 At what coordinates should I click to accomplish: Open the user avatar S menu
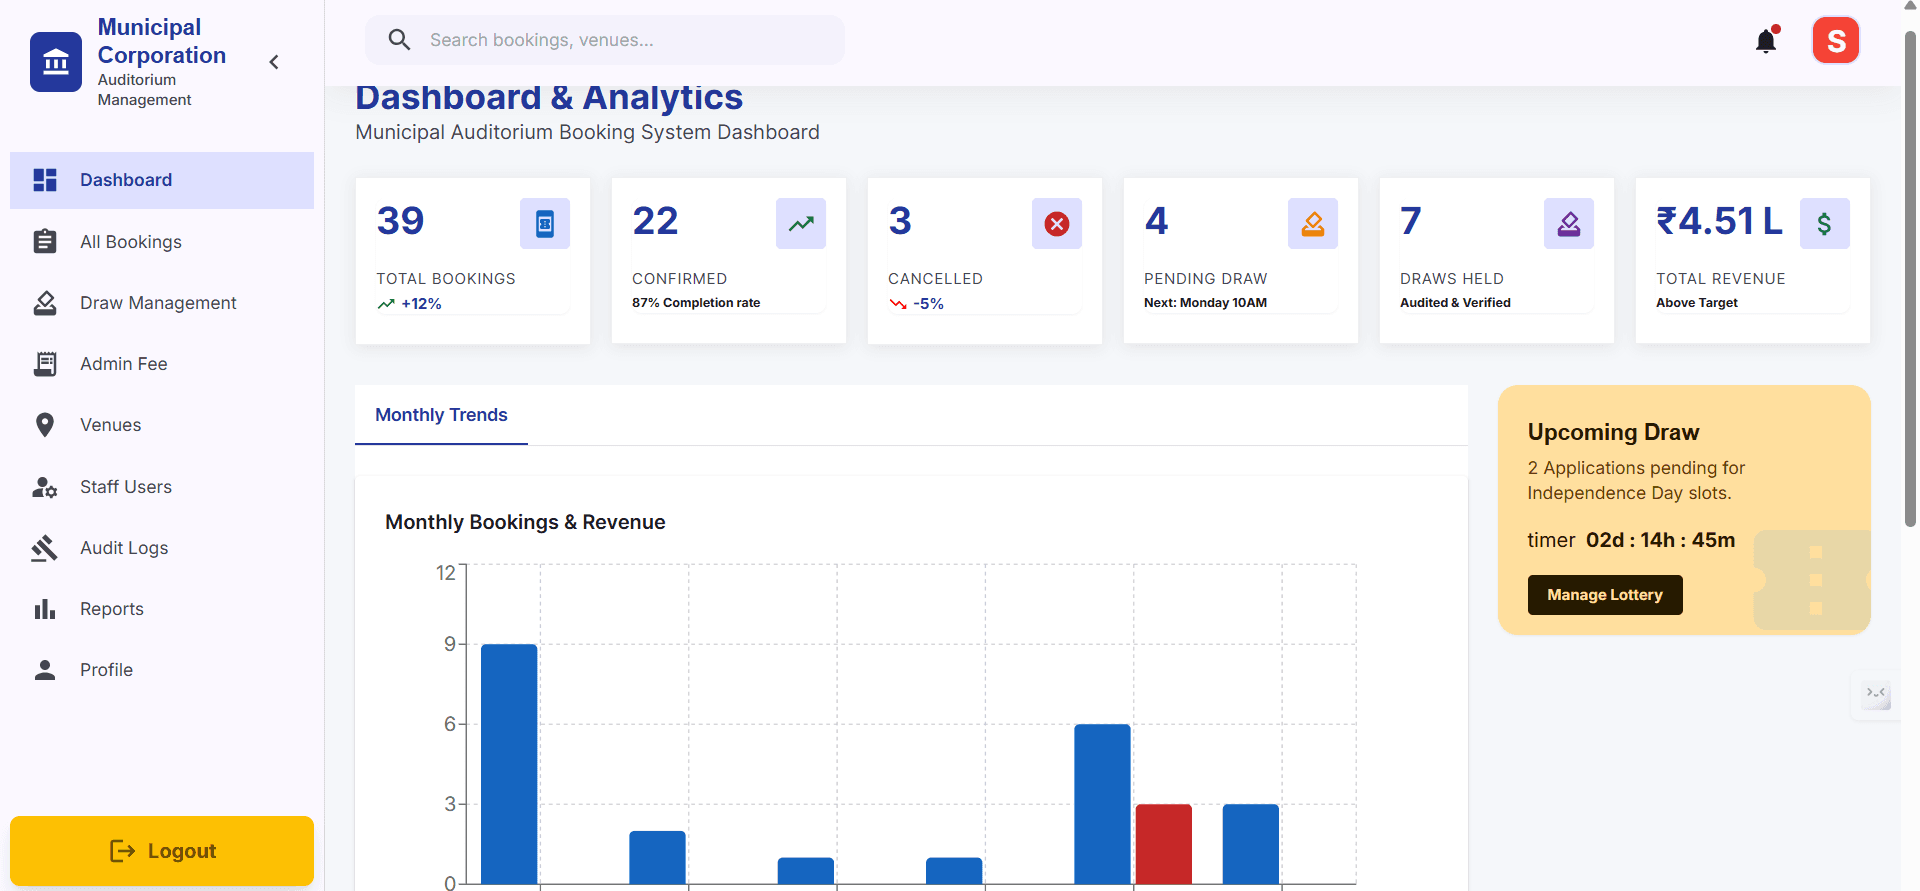(1836, 40)
